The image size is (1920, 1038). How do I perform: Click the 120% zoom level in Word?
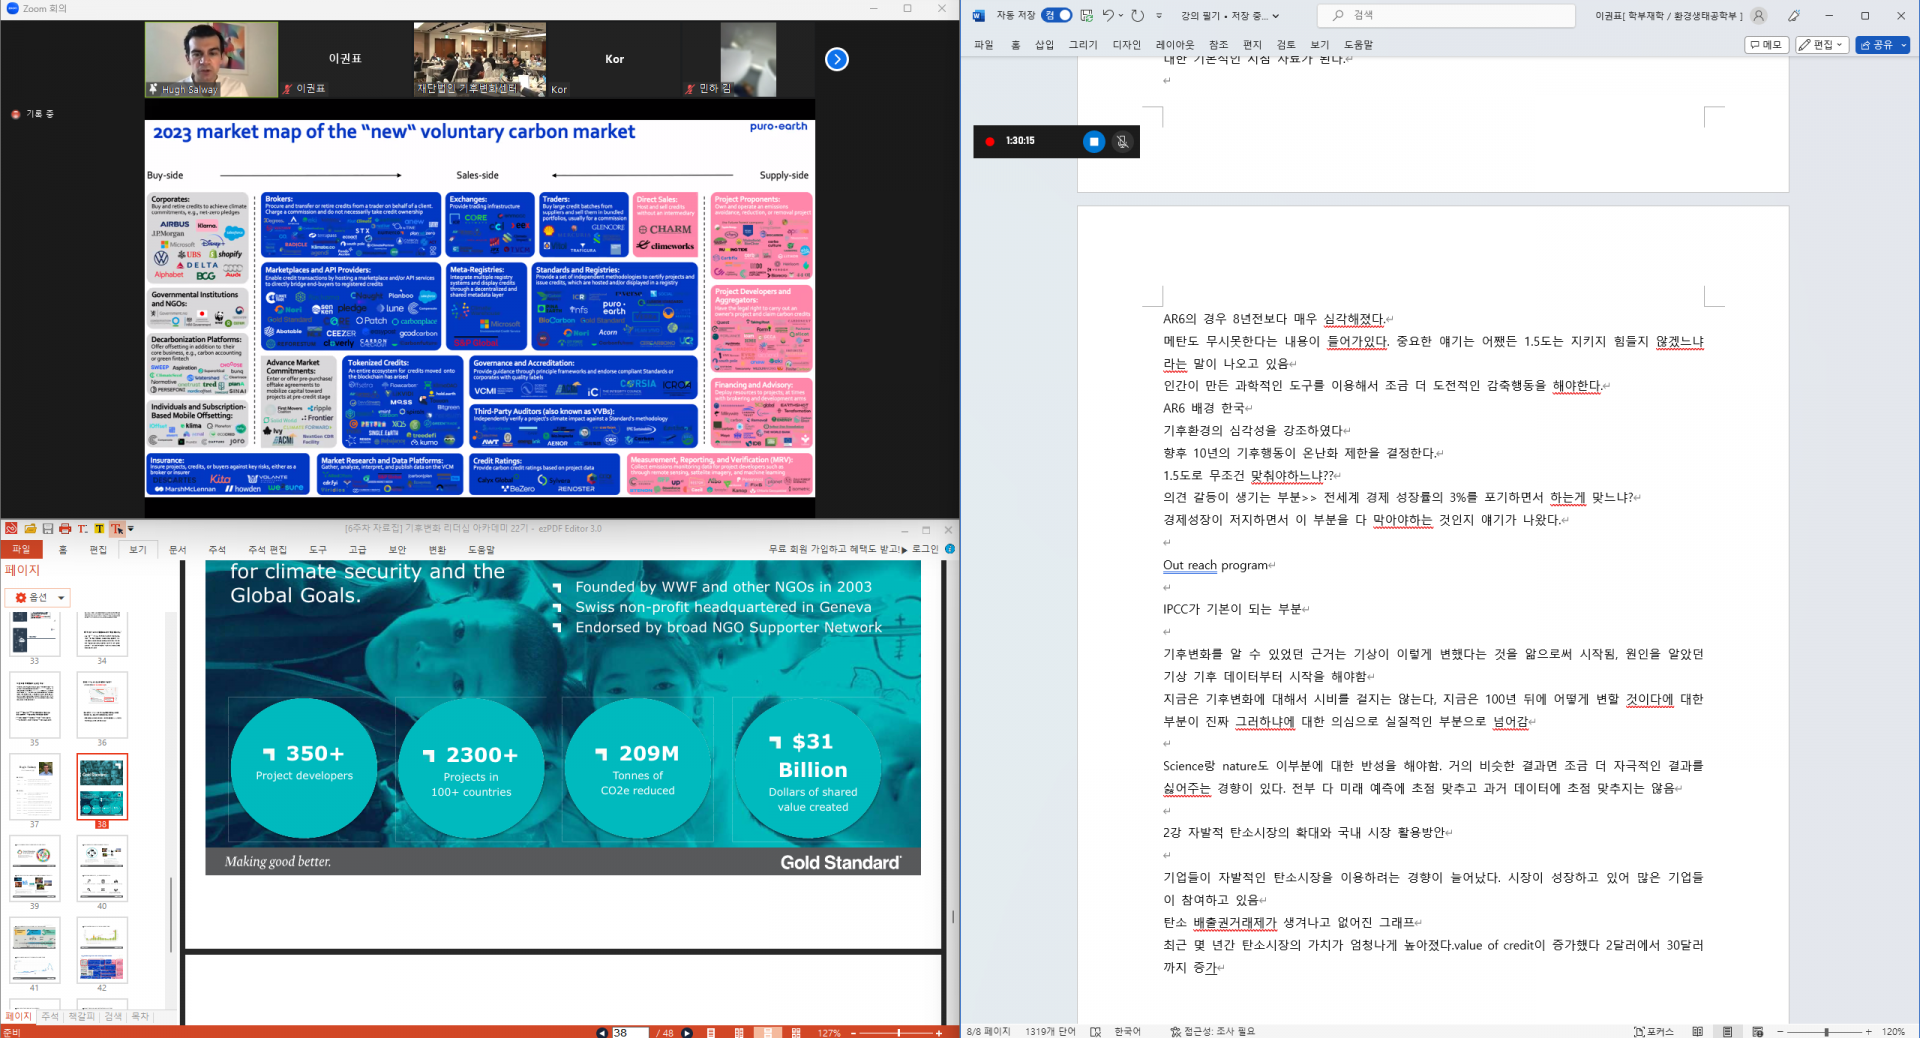(1893, 1031)
